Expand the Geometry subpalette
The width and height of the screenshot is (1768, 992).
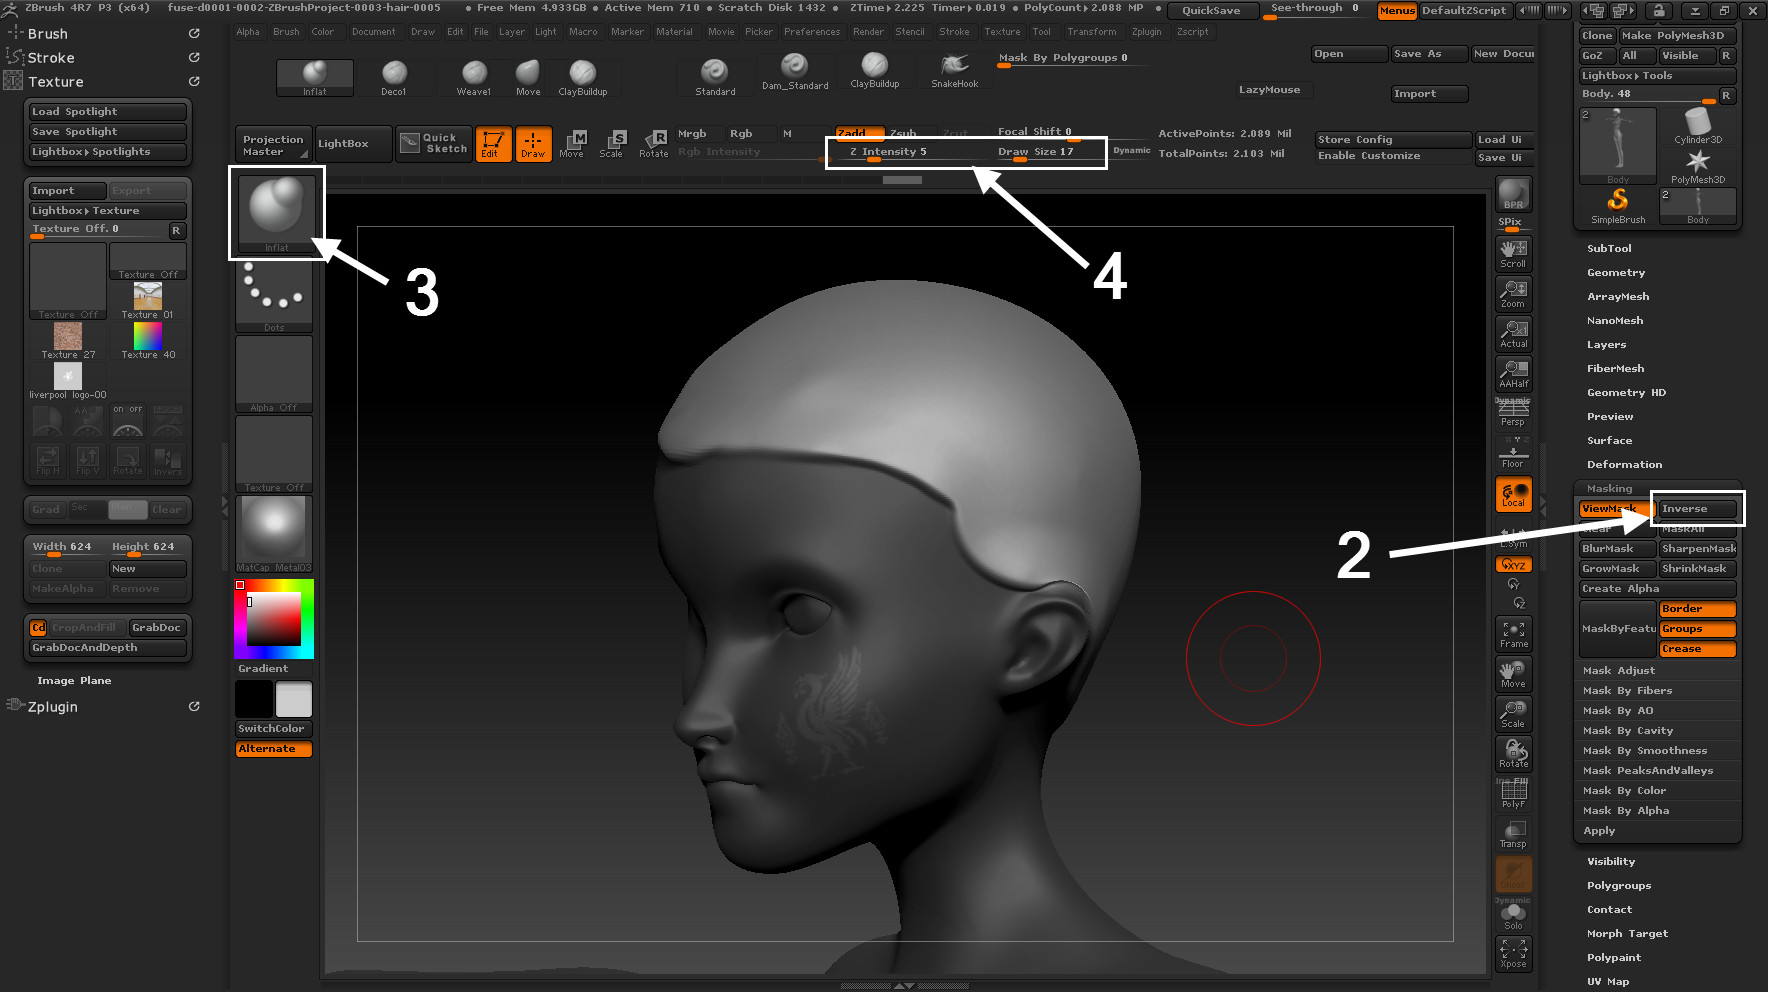[x=1615, y=273]
